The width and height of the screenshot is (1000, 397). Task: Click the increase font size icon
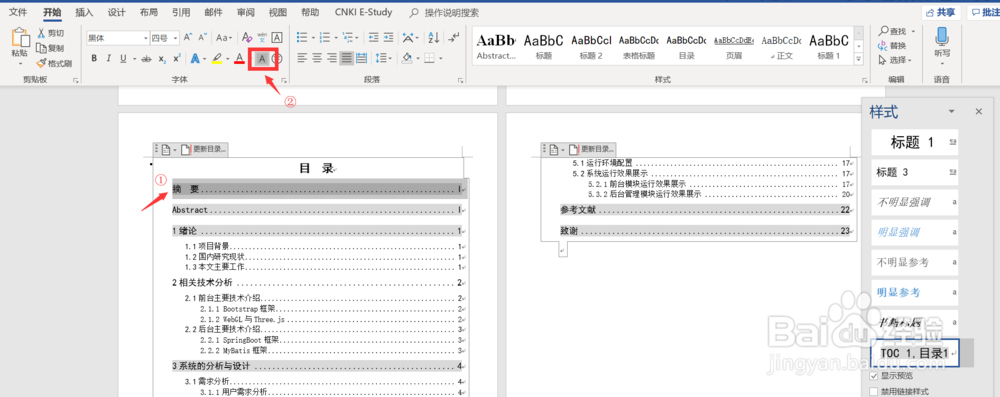[188, 38]
